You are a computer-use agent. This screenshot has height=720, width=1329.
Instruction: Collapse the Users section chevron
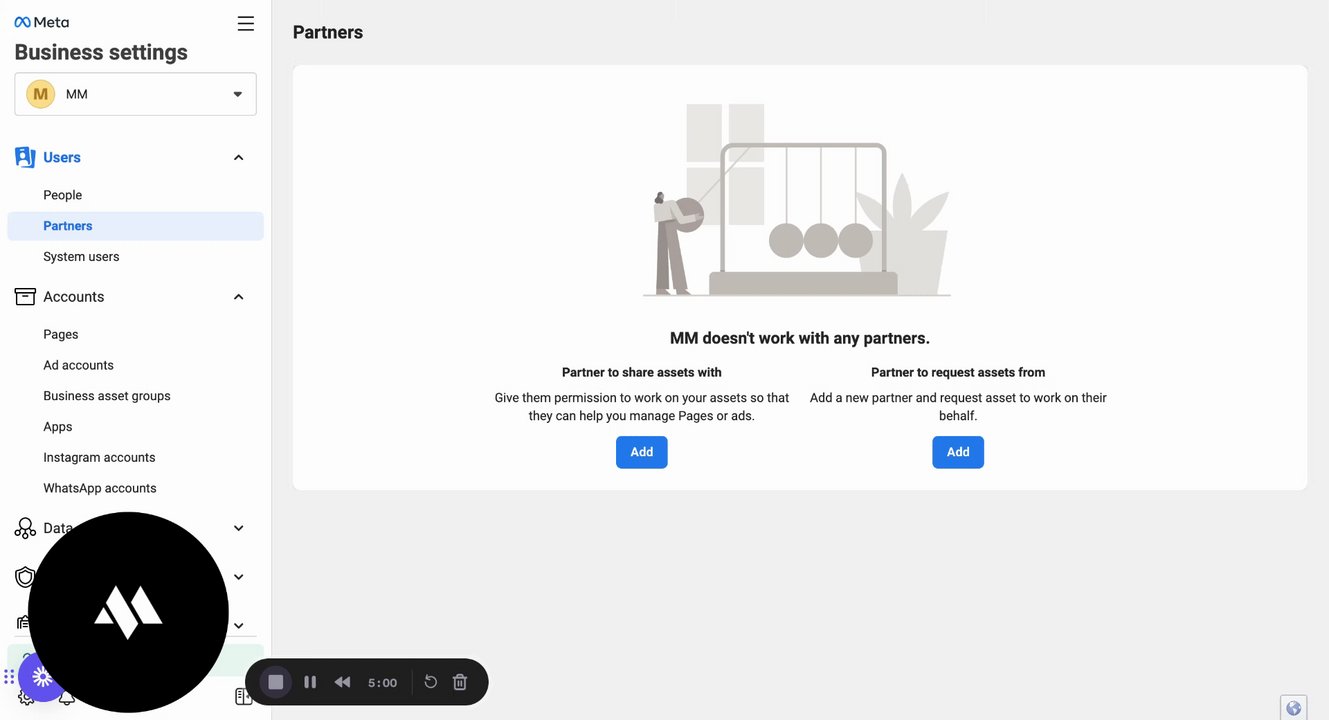tap(238, 157)
